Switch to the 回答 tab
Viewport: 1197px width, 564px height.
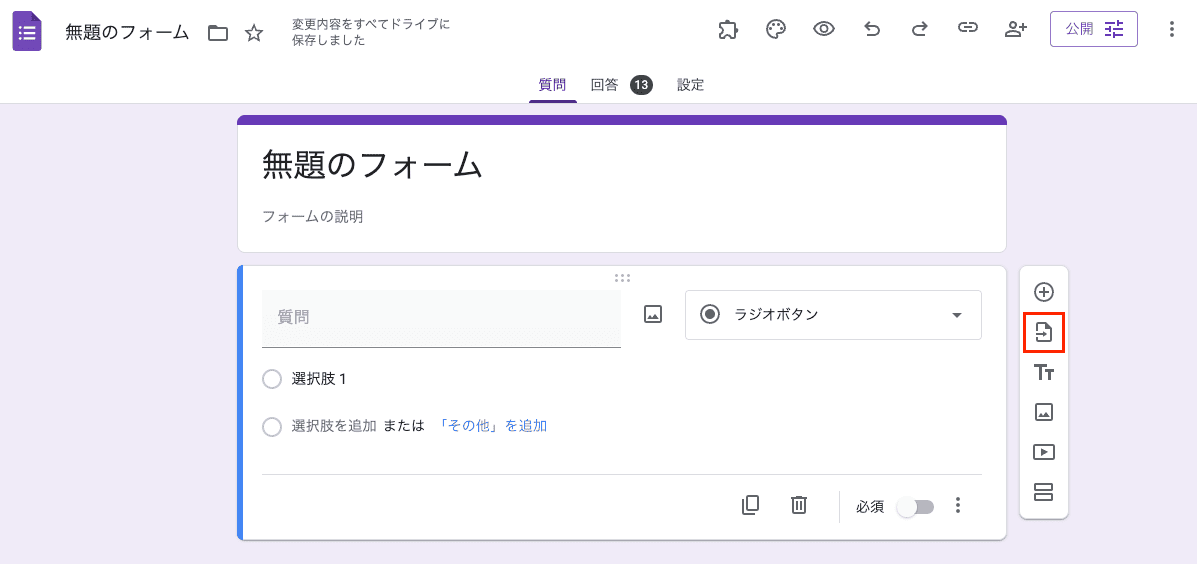pyautogui.click(x=605, y=85)
